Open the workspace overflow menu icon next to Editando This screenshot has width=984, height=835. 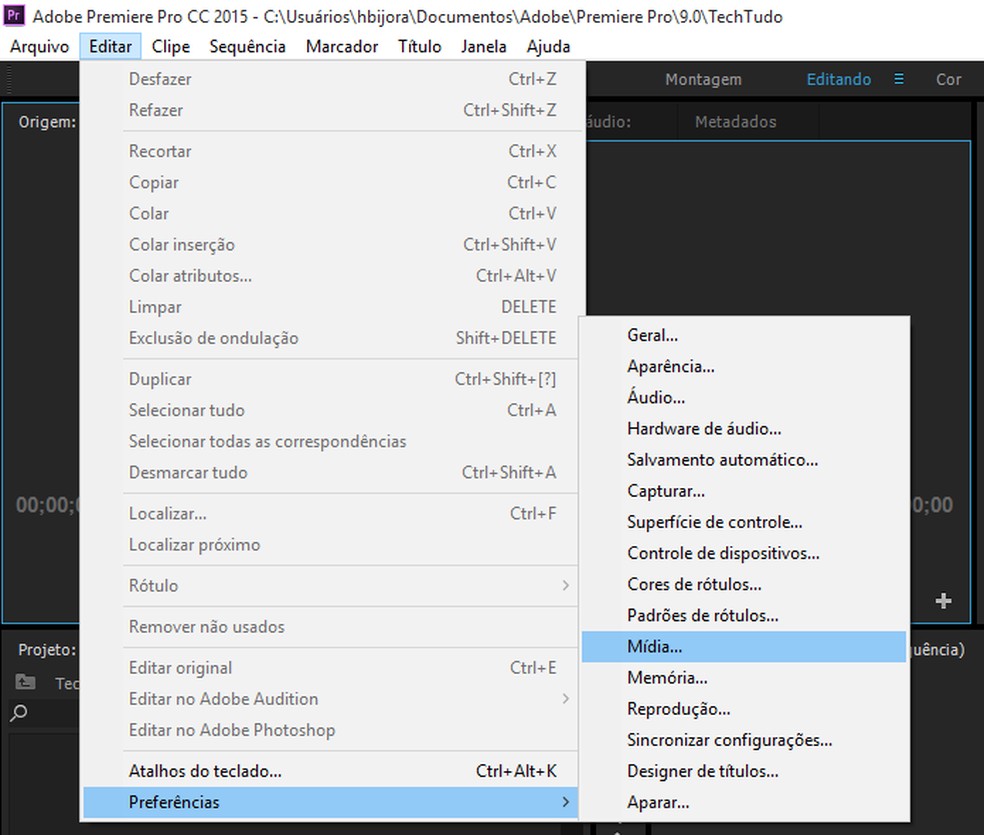898,79
